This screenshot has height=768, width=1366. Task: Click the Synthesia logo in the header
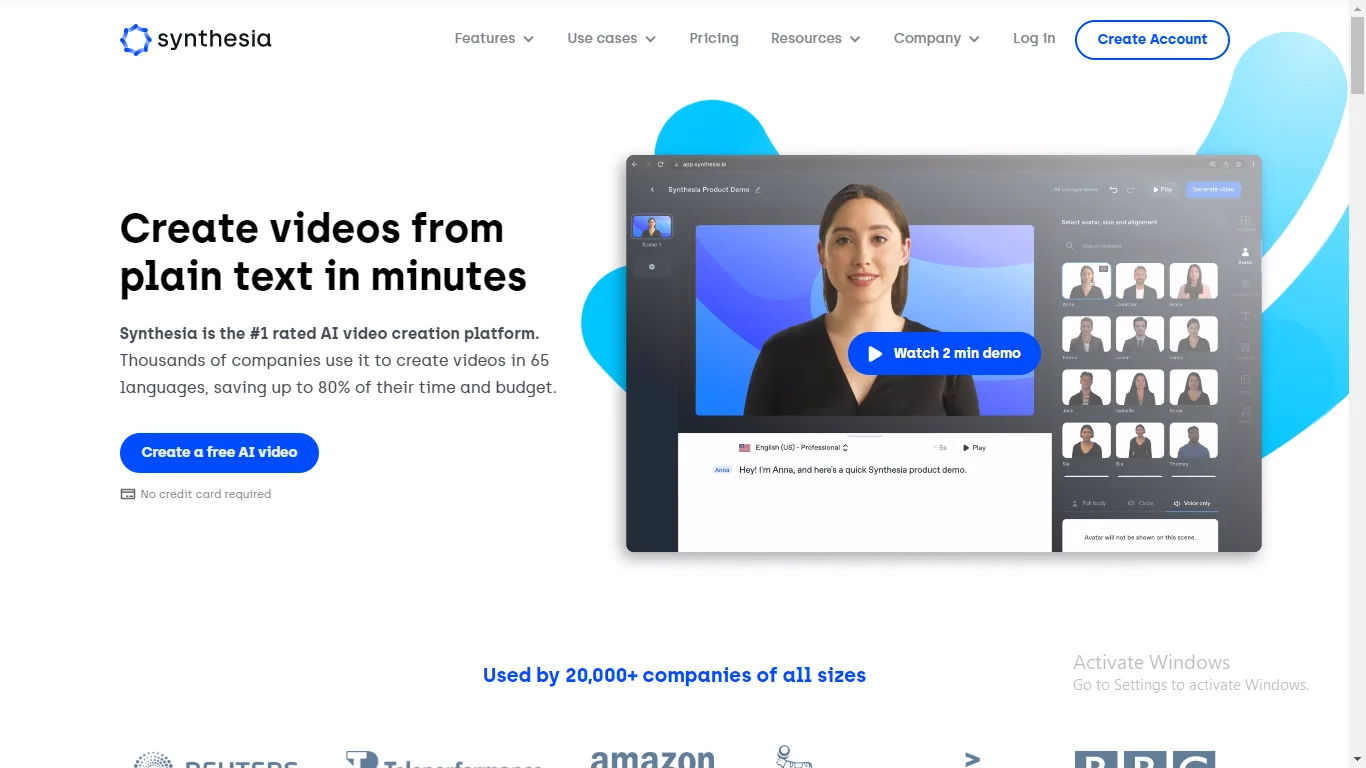pos(196,39)
